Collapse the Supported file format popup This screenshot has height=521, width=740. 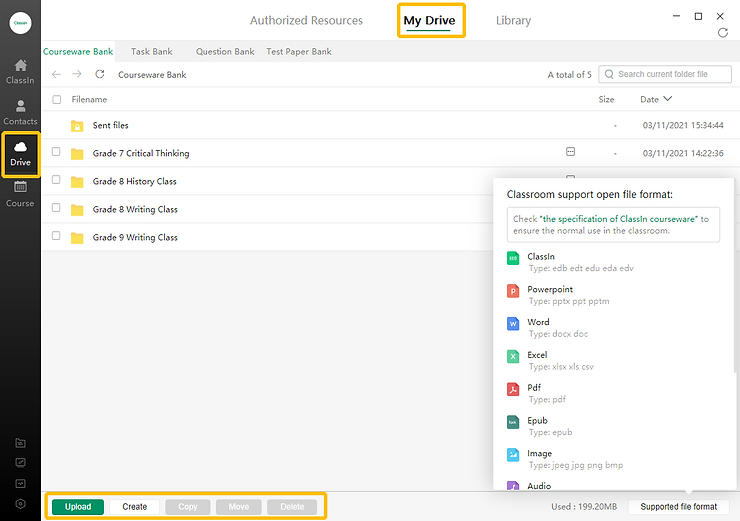(679, 507)
